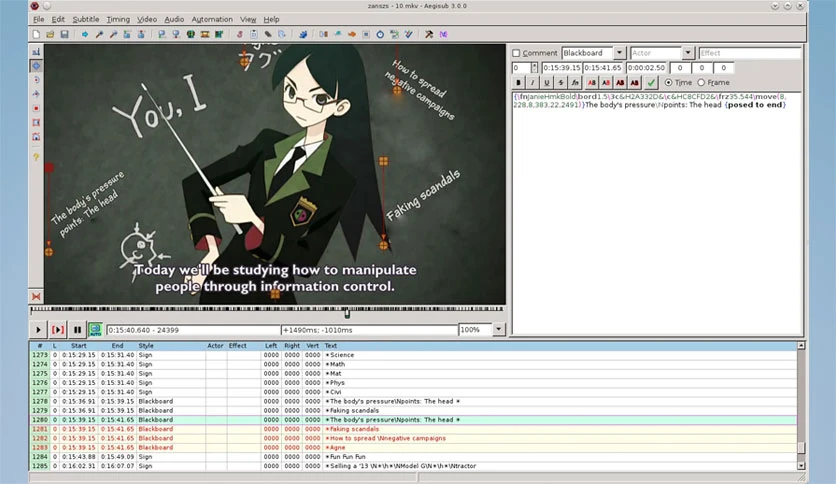This screenshot has width=836, height=484.
Task: Select the Time radio button
Action: [x=668, y=83]
